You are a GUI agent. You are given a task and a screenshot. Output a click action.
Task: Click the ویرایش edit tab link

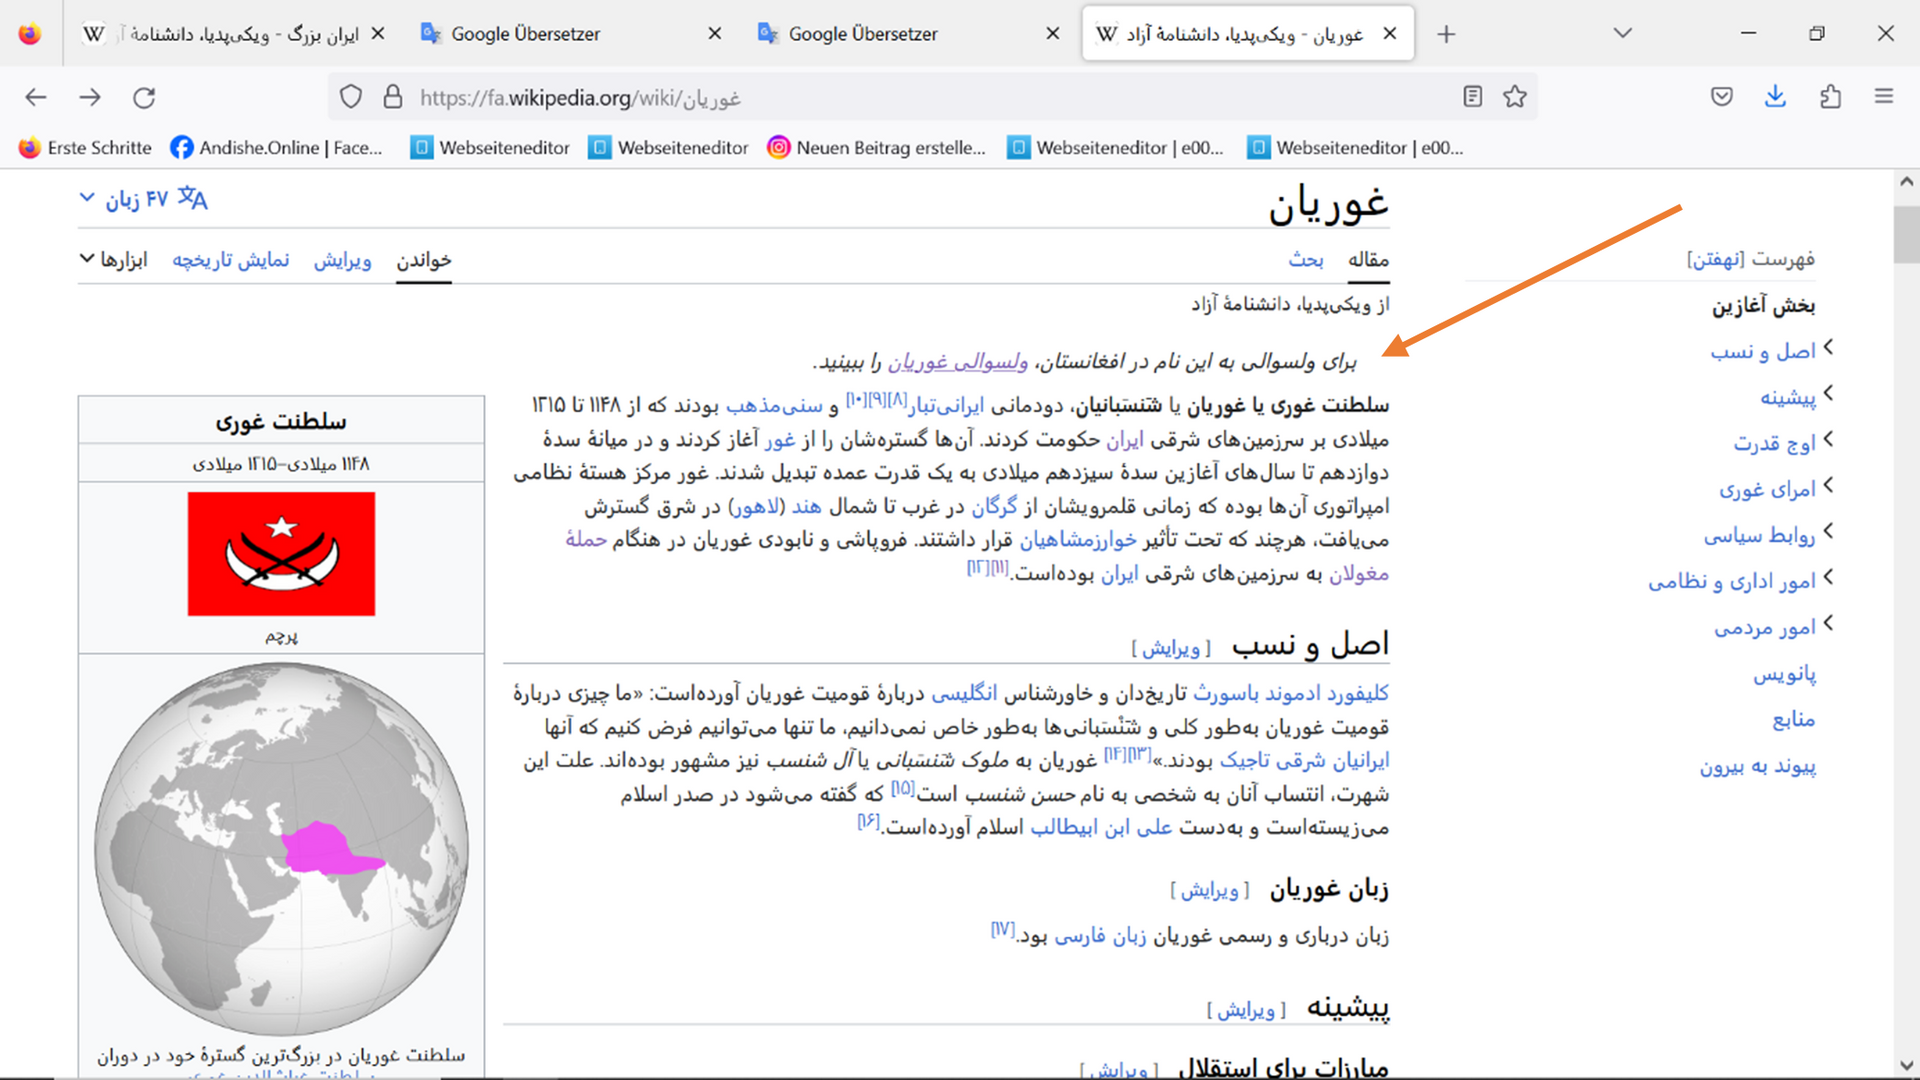click(x=342, y=260)
